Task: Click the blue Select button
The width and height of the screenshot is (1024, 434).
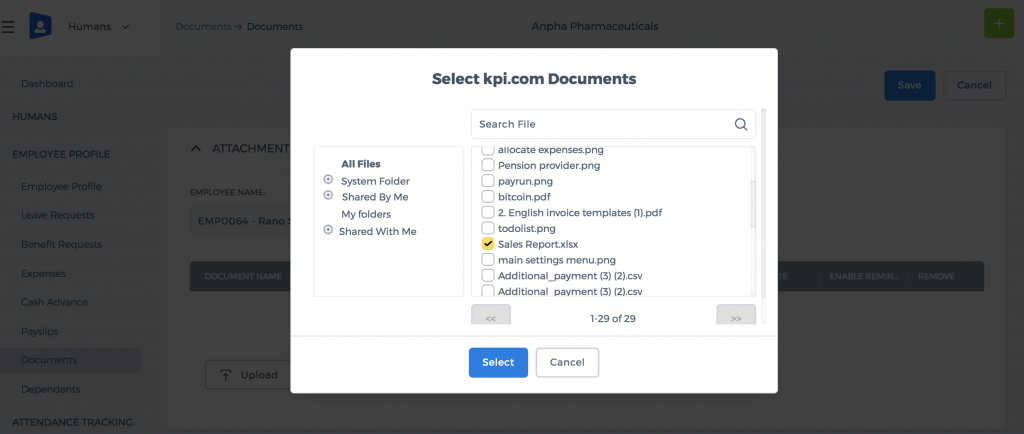Action: (x=498, y=362)
